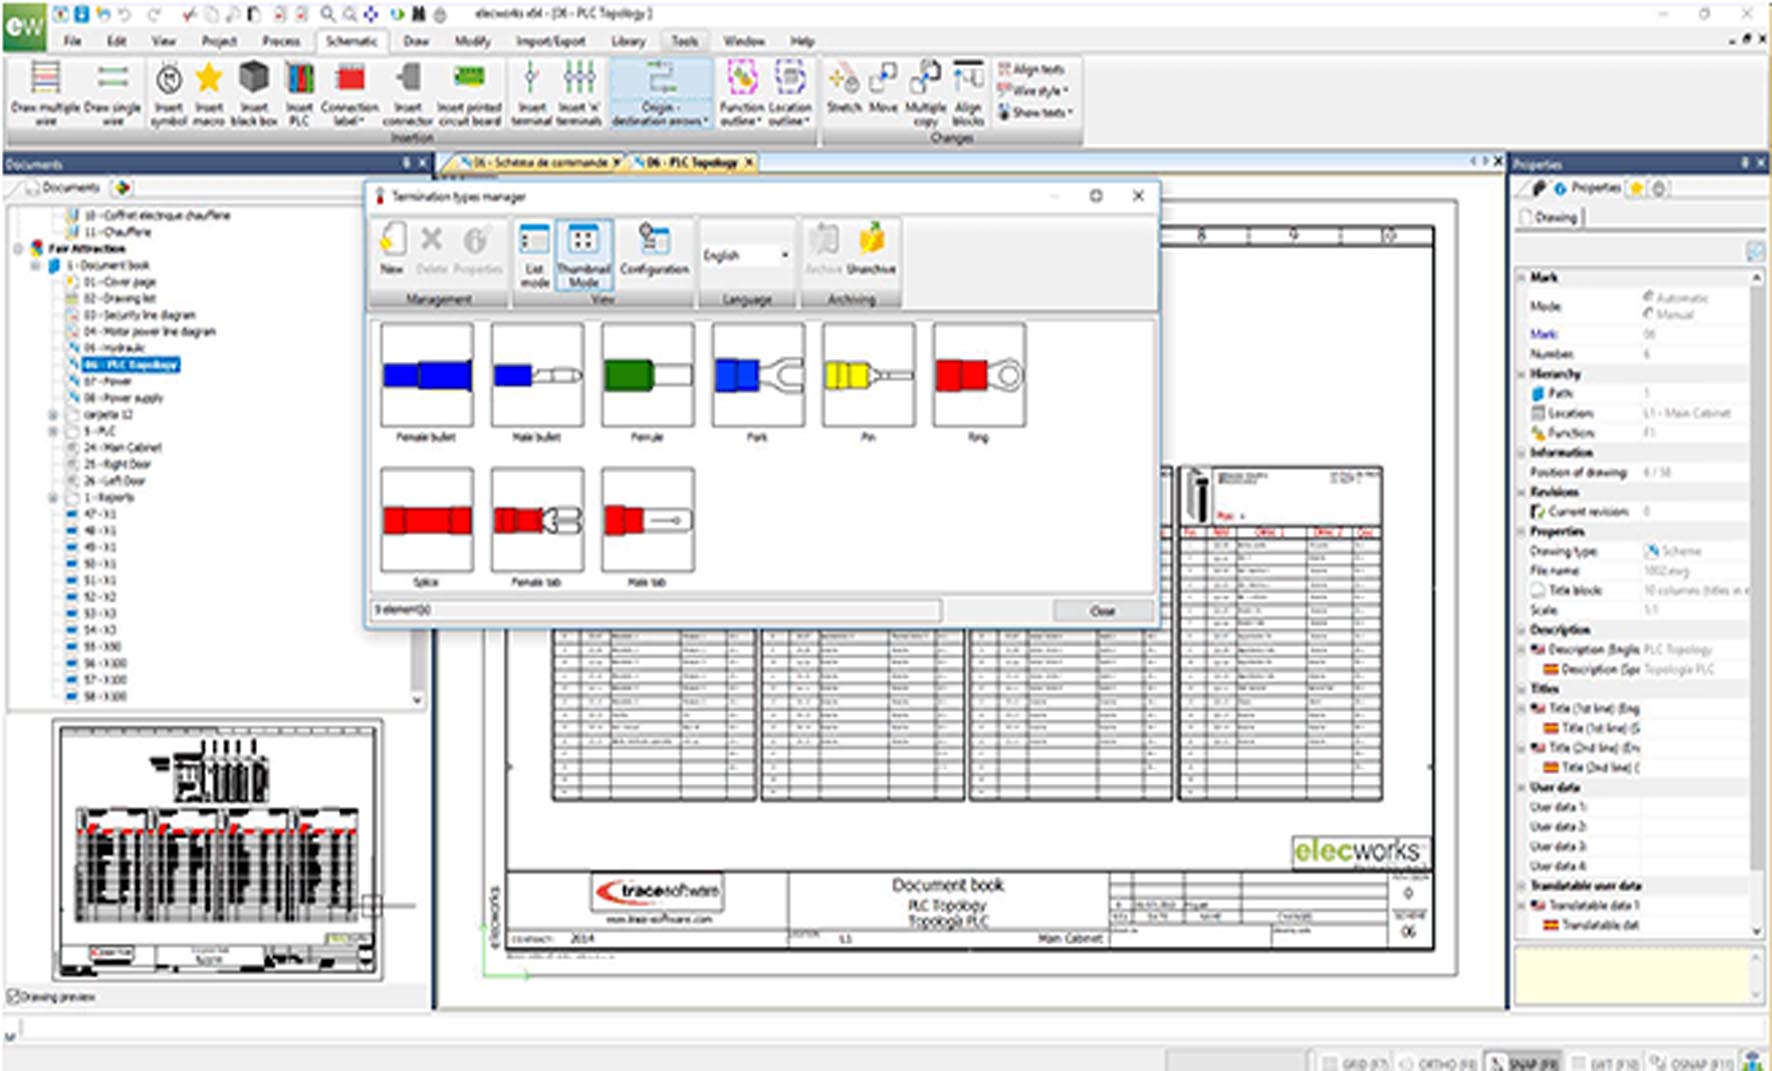The image size is (1772, 1071).
Task: Click Close button in termination manager
Action: 1102,610
